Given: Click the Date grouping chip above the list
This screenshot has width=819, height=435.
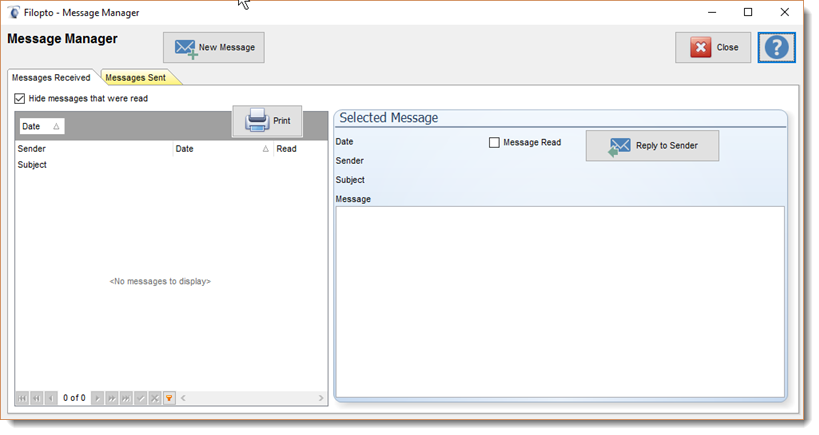Looking at the screenshot, I should tap(41, 127).
